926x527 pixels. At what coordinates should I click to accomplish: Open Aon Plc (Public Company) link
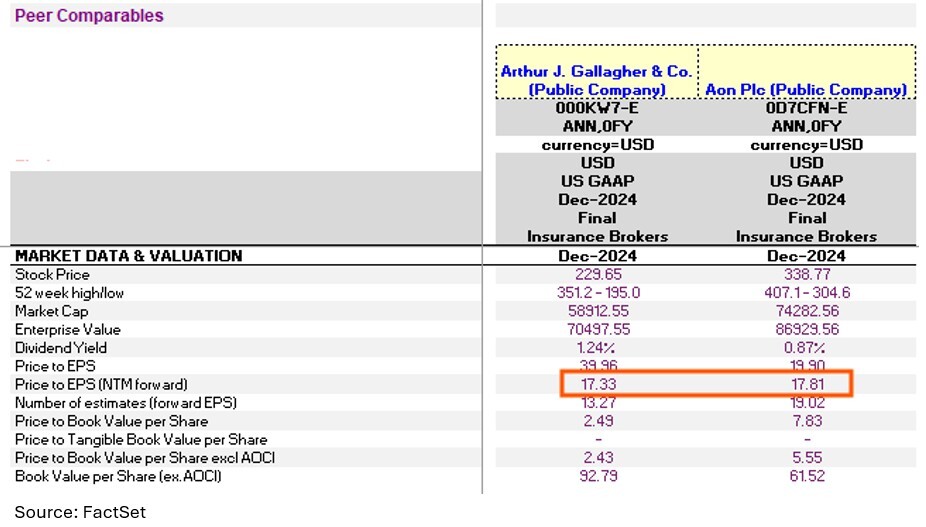click(x=806, y=90)
